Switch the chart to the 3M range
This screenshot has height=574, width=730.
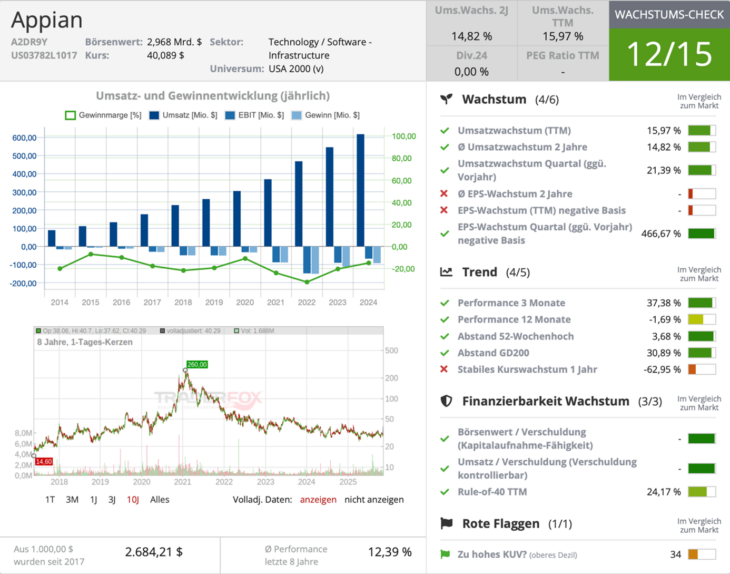(72, 499)
